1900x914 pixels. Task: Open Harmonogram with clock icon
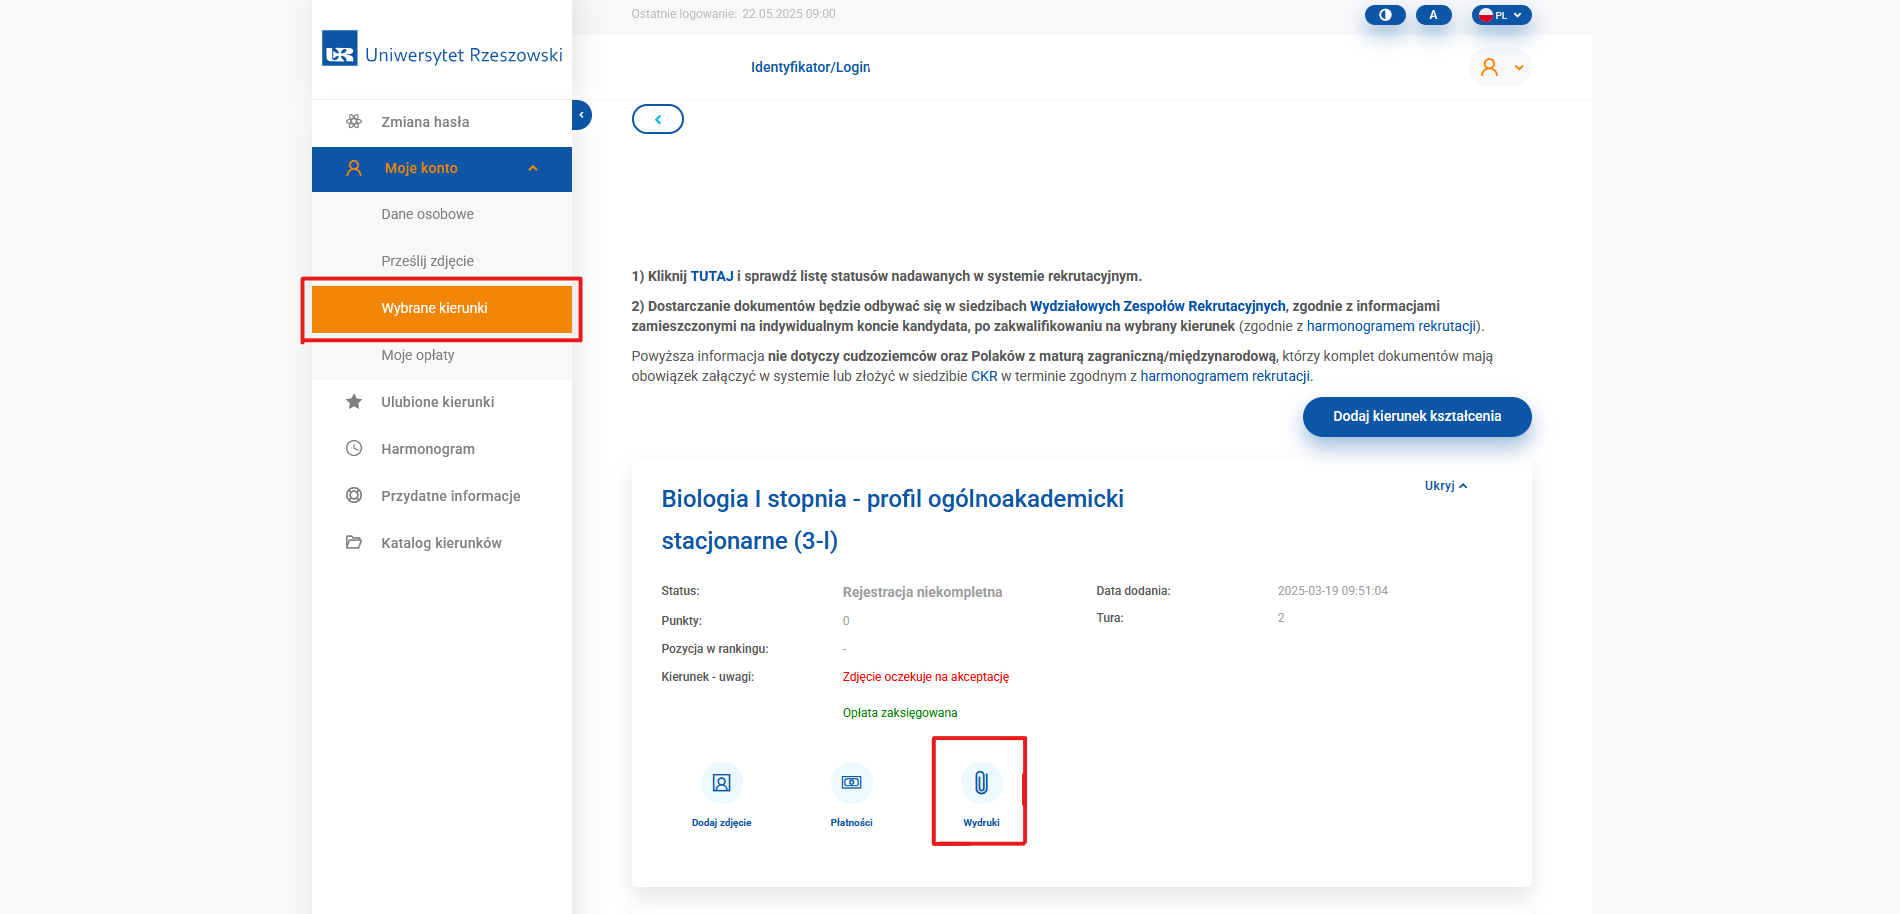coord(427,449)
